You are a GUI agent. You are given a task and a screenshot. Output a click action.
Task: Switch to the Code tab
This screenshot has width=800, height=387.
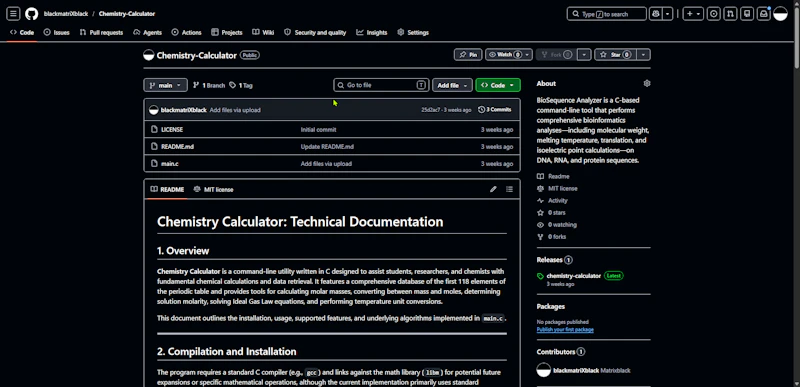click(22, 32)
